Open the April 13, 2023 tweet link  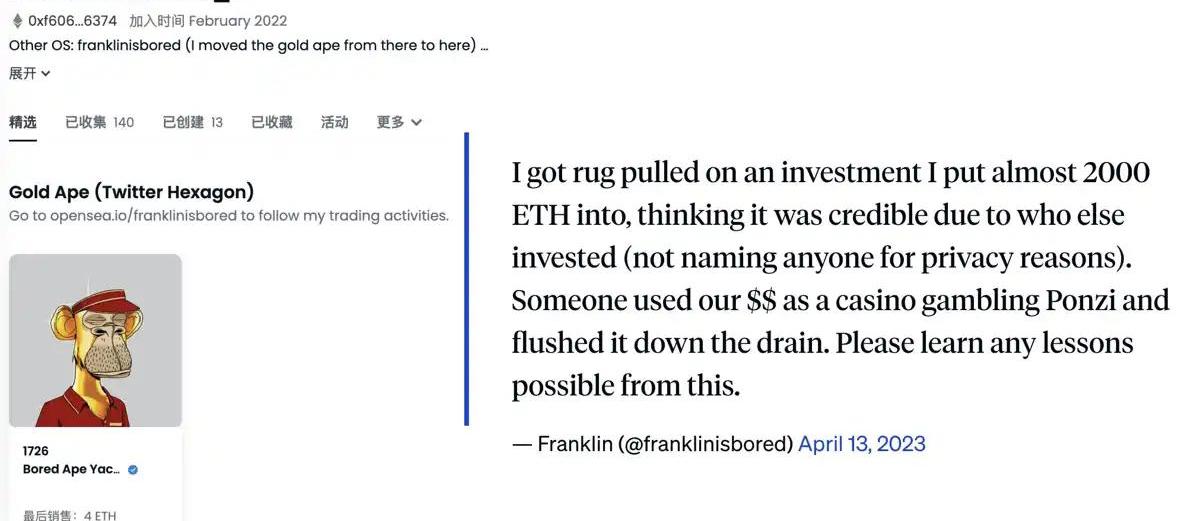pyautogui.click(x=861, y=443)
